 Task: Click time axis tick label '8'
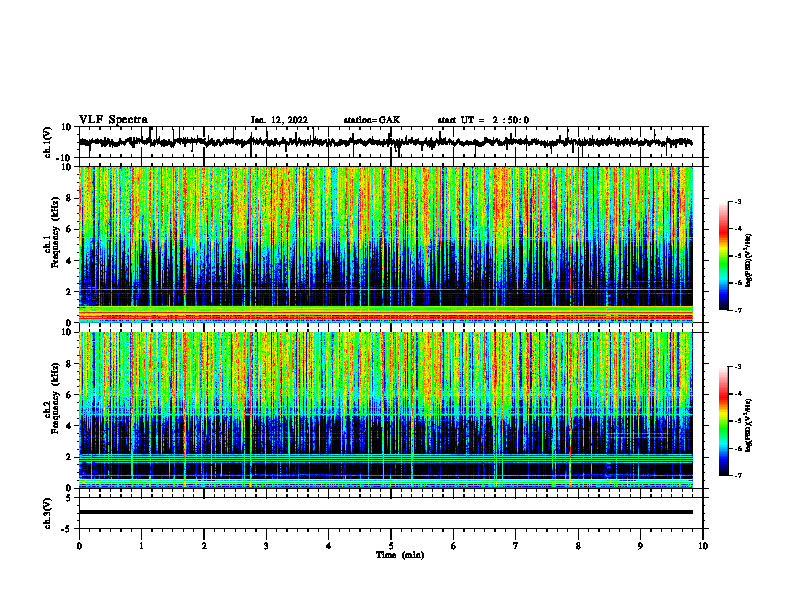click(578, 546)
